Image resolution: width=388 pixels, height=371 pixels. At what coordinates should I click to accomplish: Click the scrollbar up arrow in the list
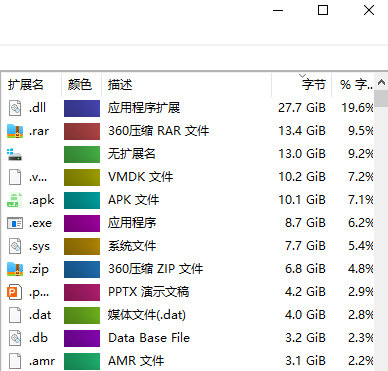381,82
